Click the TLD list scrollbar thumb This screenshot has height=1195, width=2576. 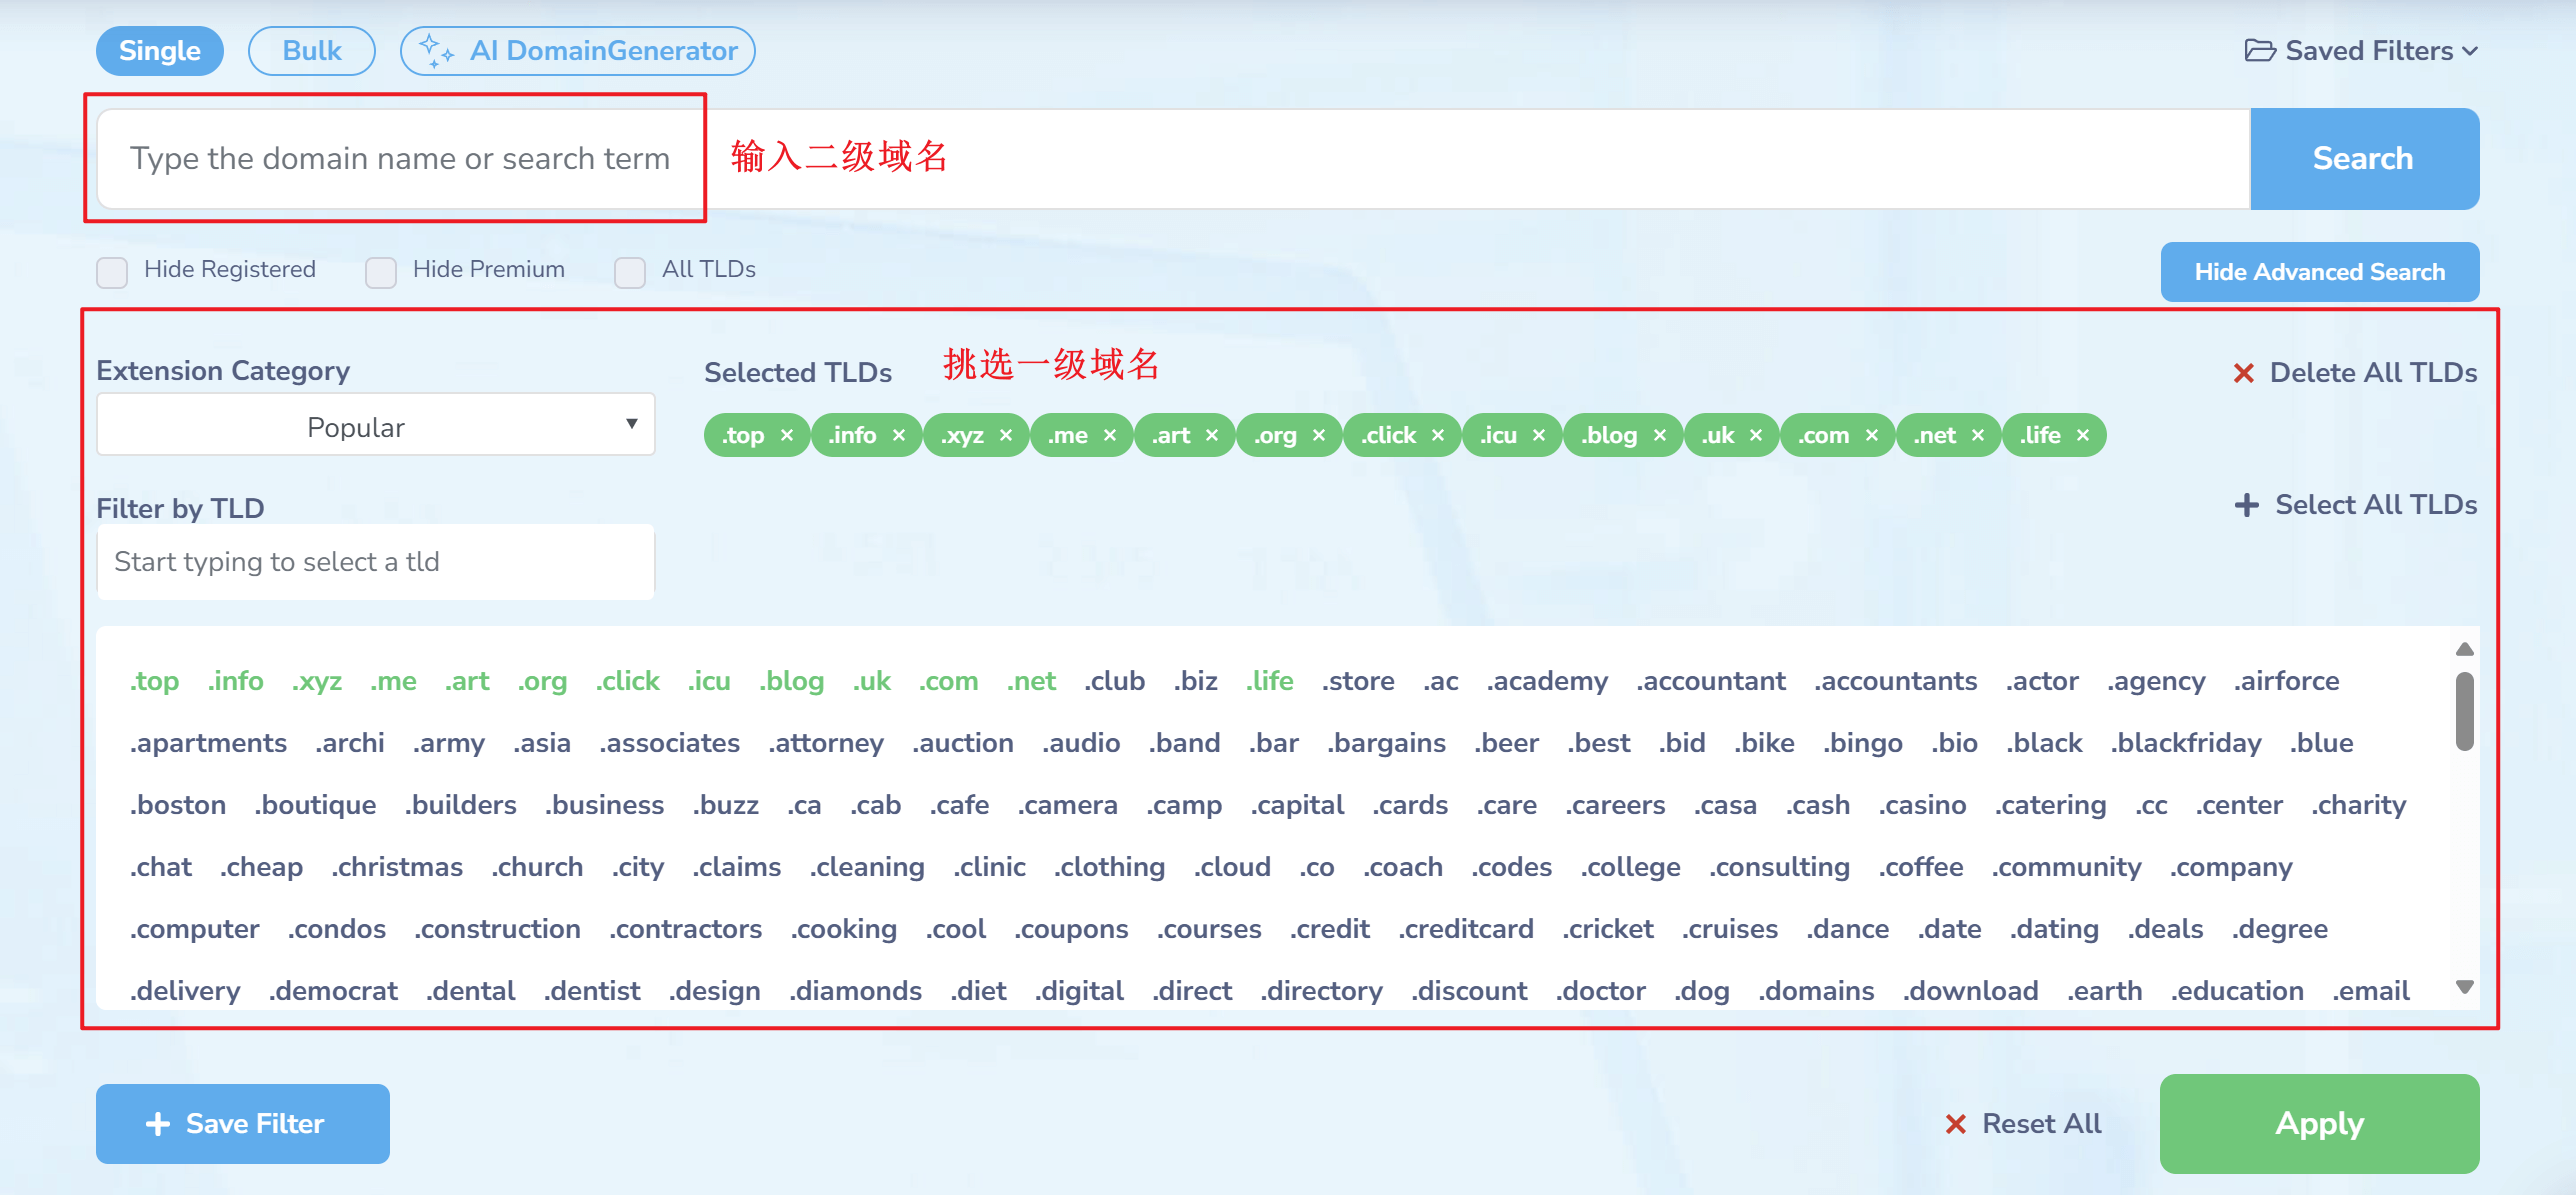coord(2464,711)
